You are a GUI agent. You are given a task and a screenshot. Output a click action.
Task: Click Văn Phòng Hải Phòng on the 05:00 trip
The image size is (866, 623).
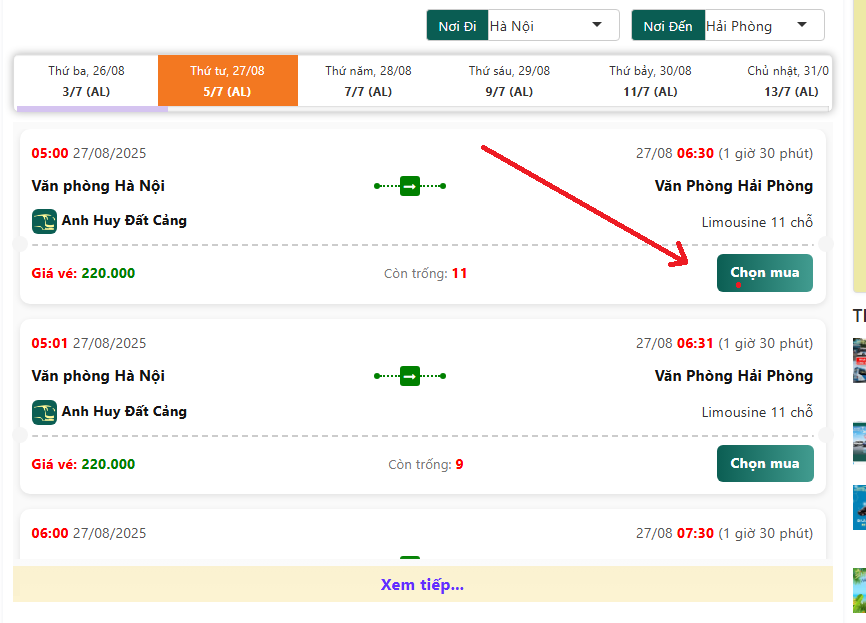tap(733, 186)
